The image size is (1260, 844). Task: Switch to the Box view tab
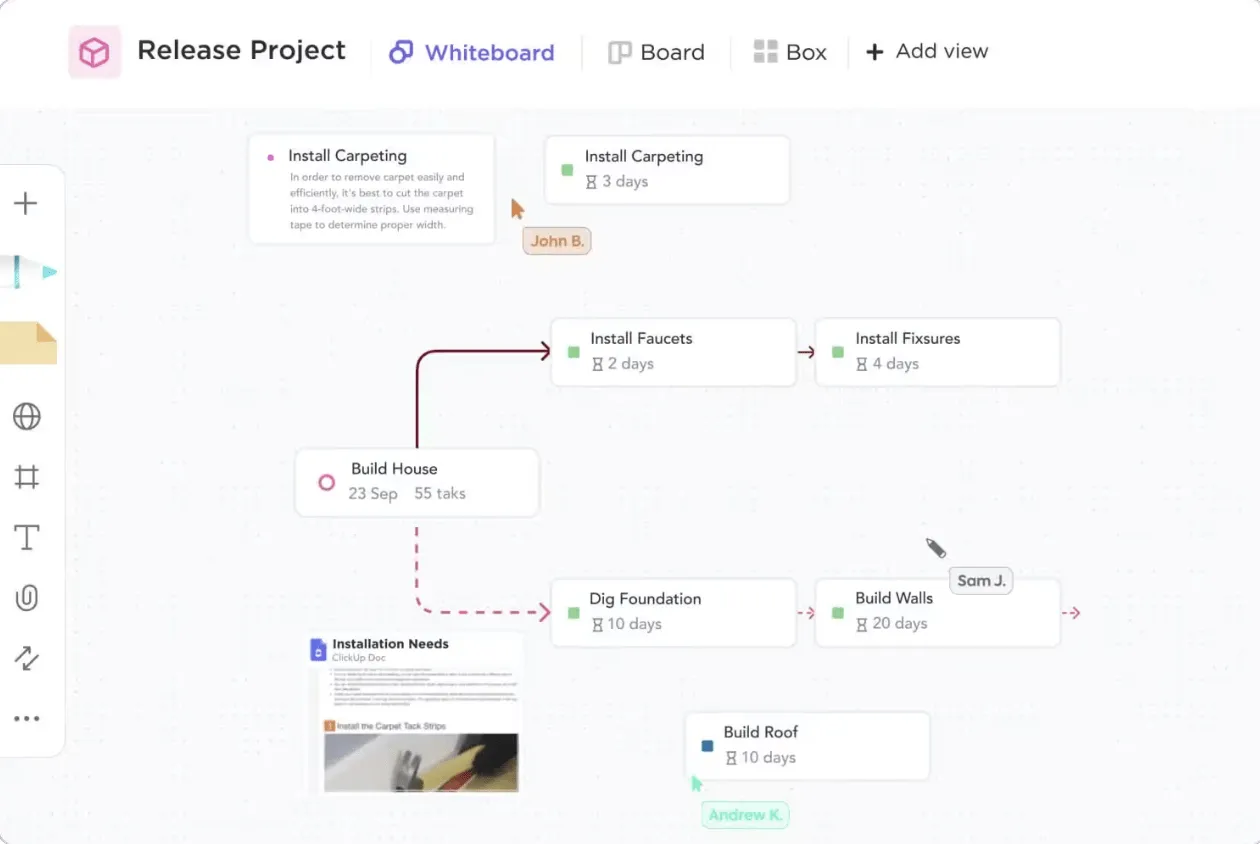[790, 52]
